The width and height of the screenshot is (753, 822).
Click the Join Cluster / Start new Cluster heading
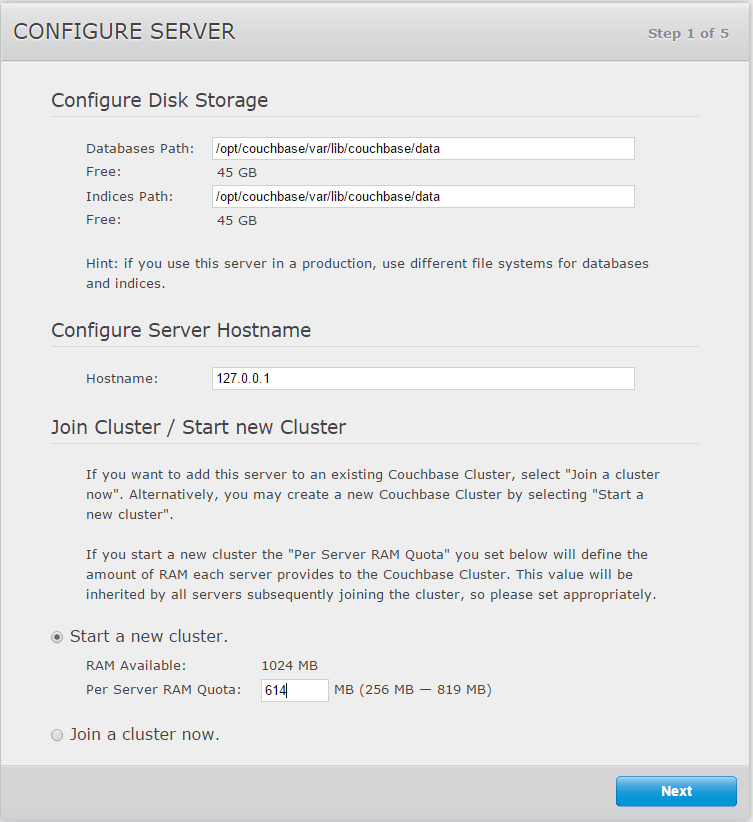(x=198, y=427)
